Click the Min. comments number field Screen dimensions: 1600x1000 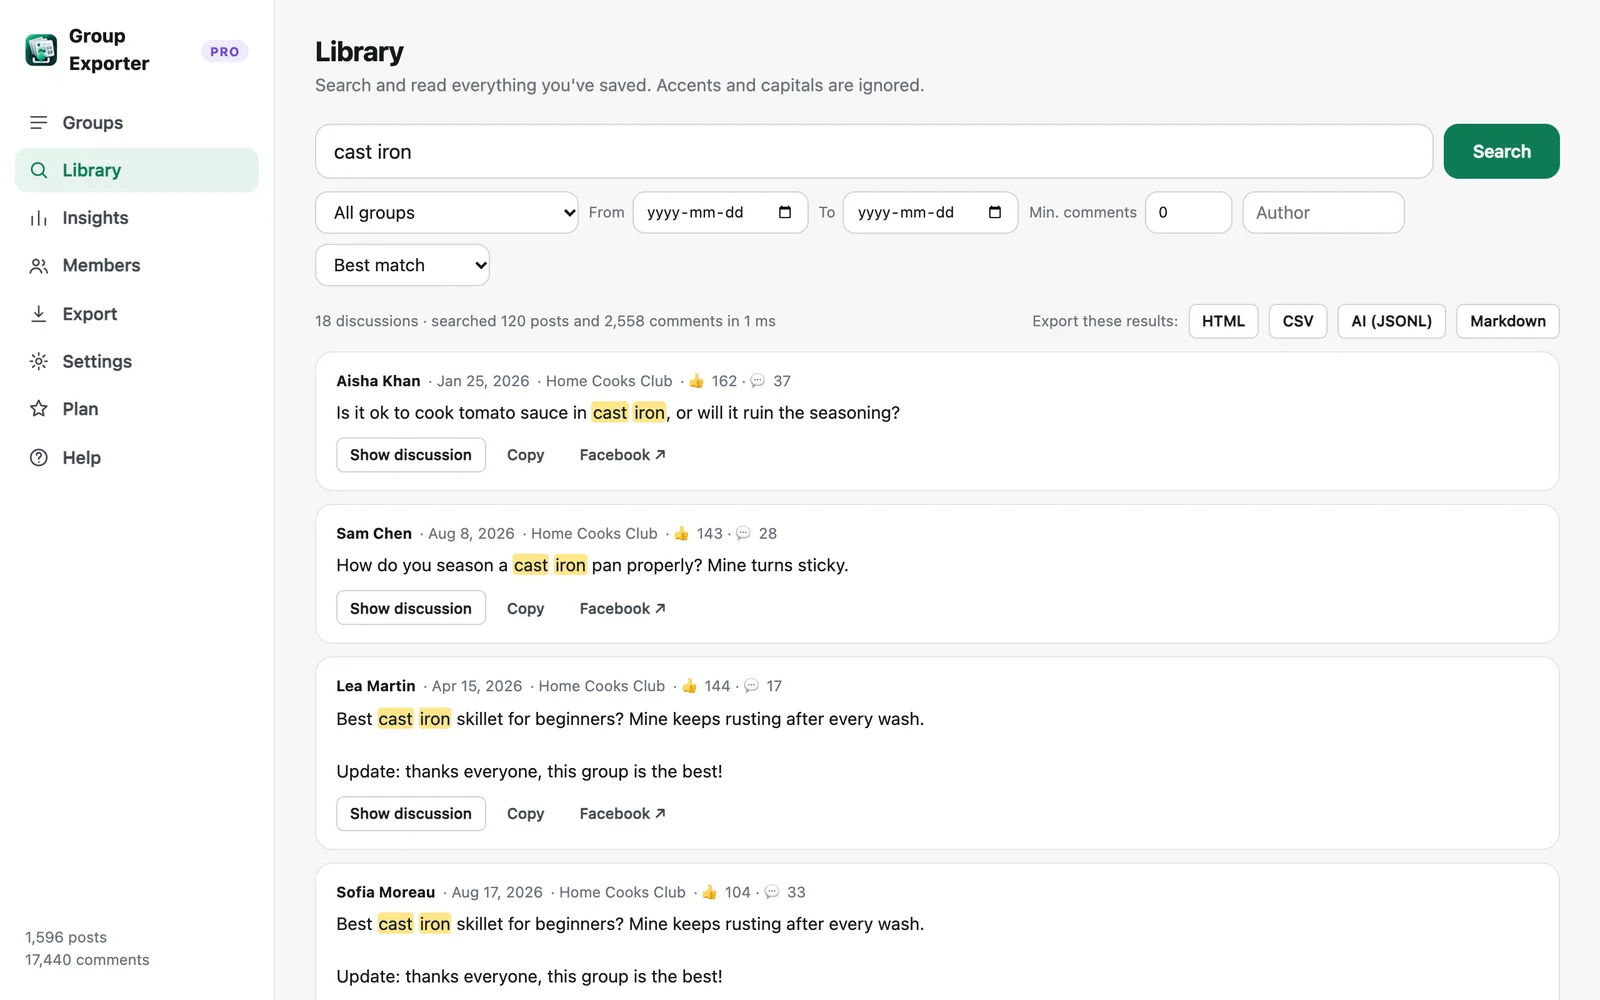pyautogui.click(x=1188, y=212)
